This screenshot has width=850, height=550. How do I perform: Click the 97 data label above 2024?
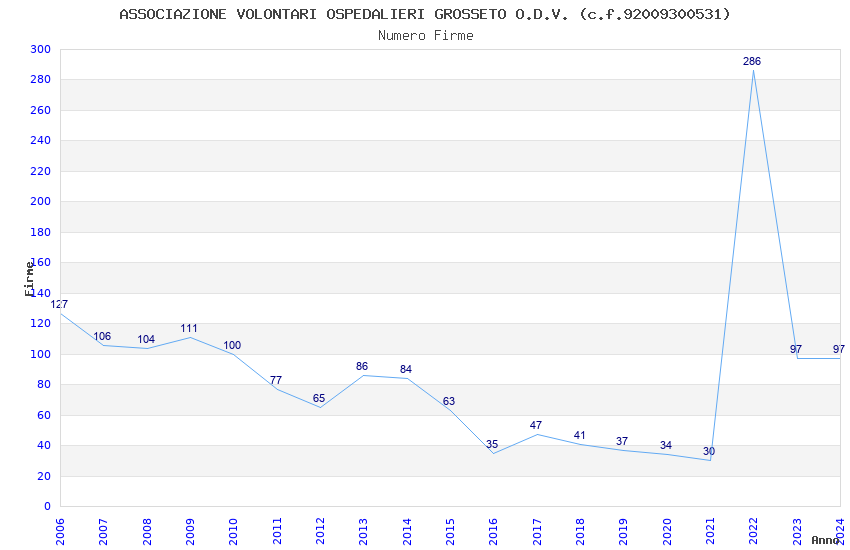point(839,349)
